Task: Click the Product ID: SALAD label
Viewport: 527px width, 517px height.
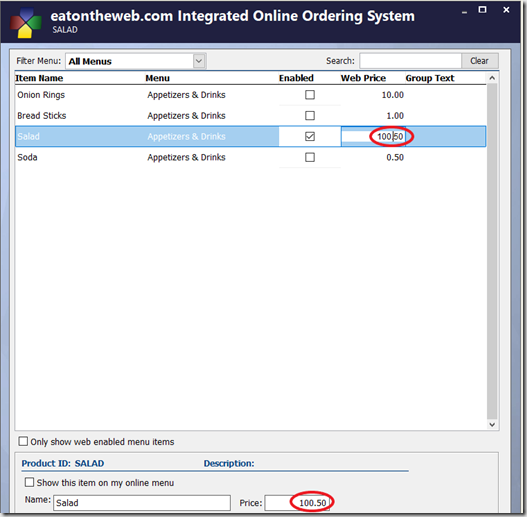Action: (x=63, y=463)
